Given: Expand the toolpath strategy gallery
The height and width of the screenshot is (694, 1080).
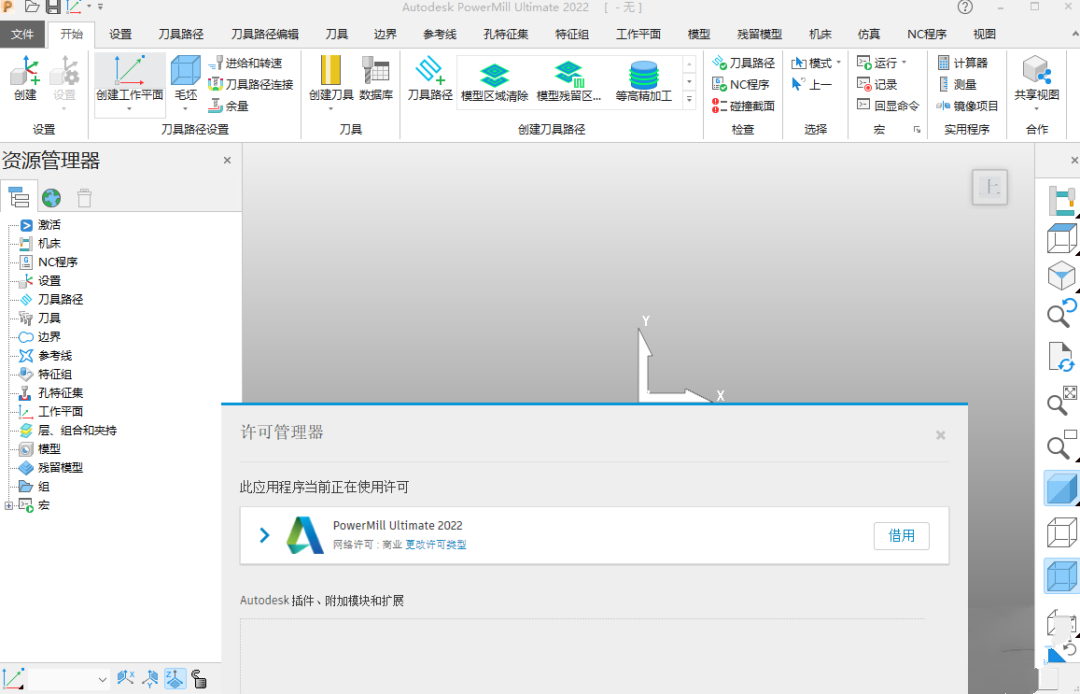Looking at the screenshot, I should (689, 100).
